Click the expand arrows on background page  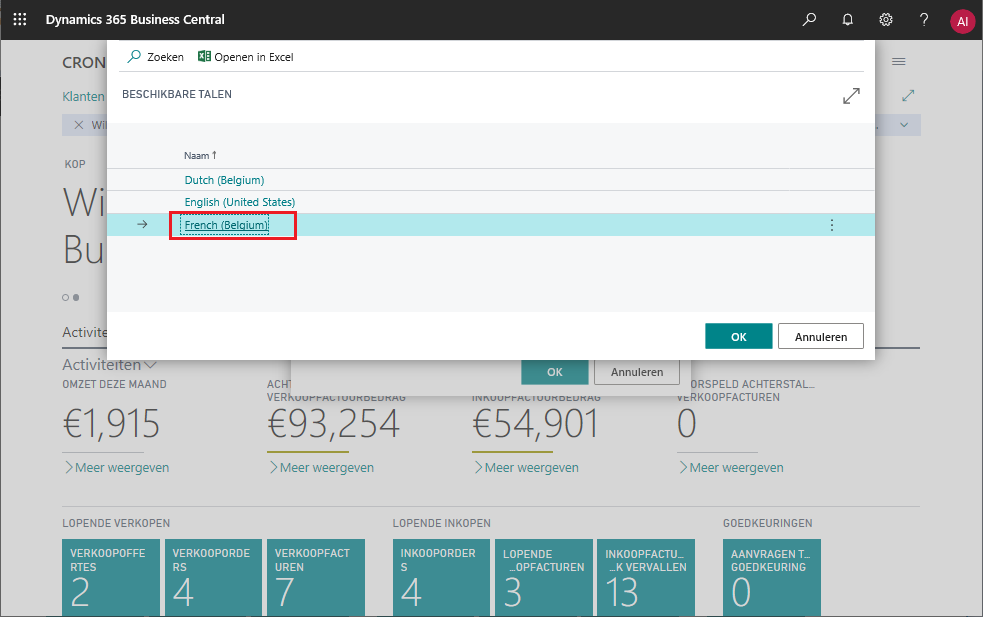(x=908, y=96)
